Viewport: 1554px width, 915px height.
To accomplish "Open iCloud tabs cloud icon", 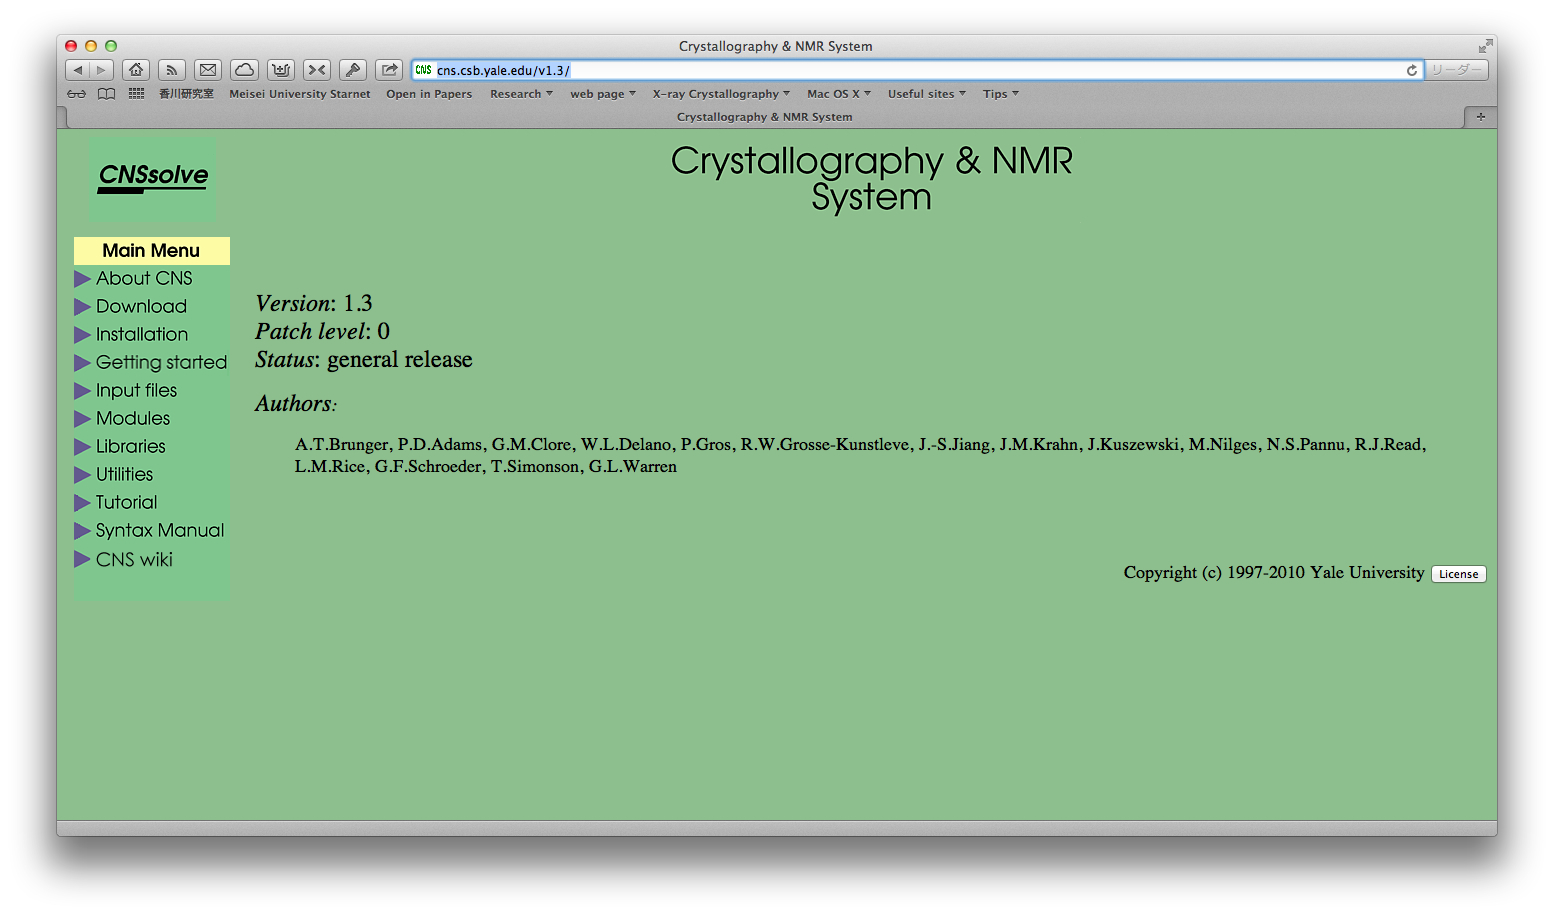I will point(244,70).
